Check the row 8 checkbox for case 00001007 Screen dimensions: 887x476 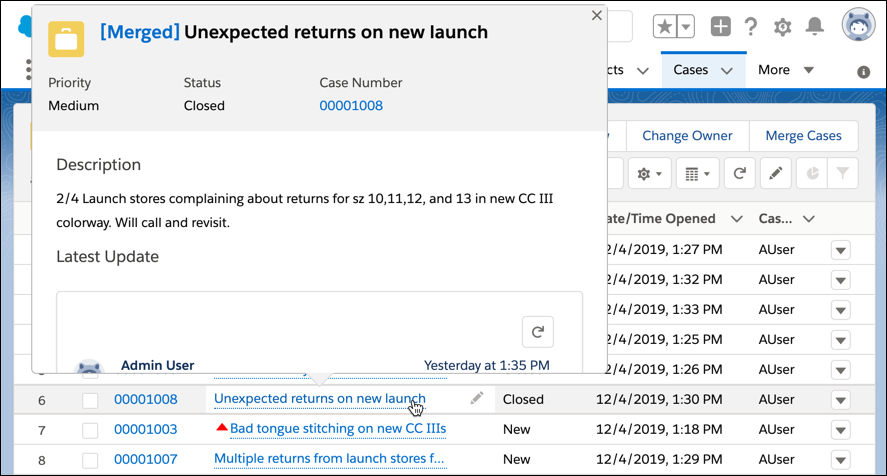pyautogui.click(x=90, y=460)
